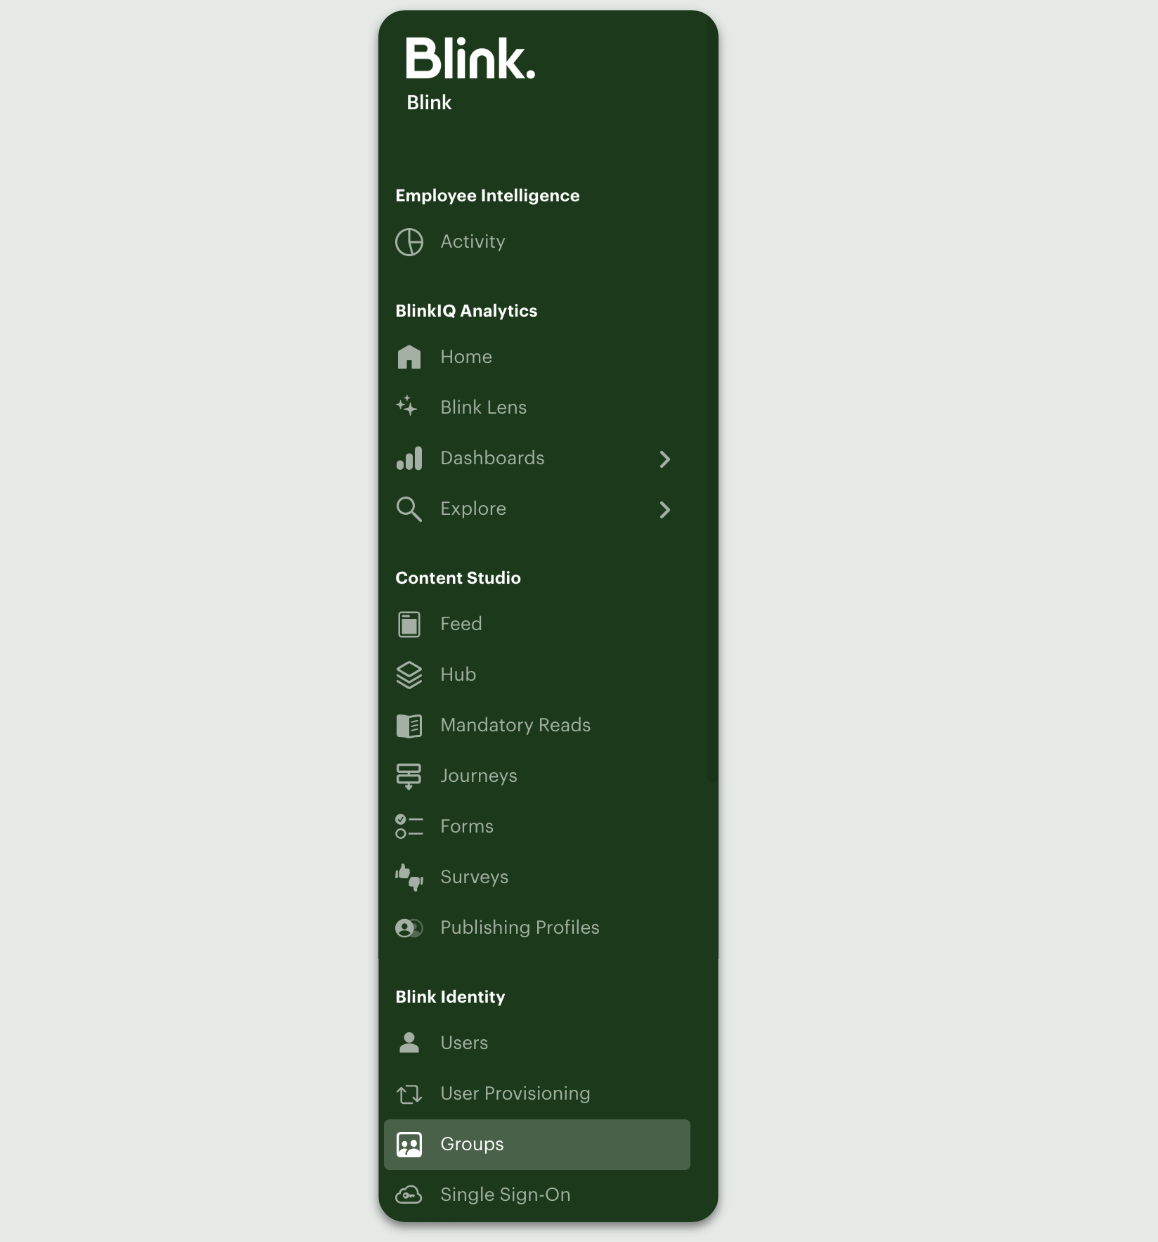Click the Hub layers icon

click(409, 675)
